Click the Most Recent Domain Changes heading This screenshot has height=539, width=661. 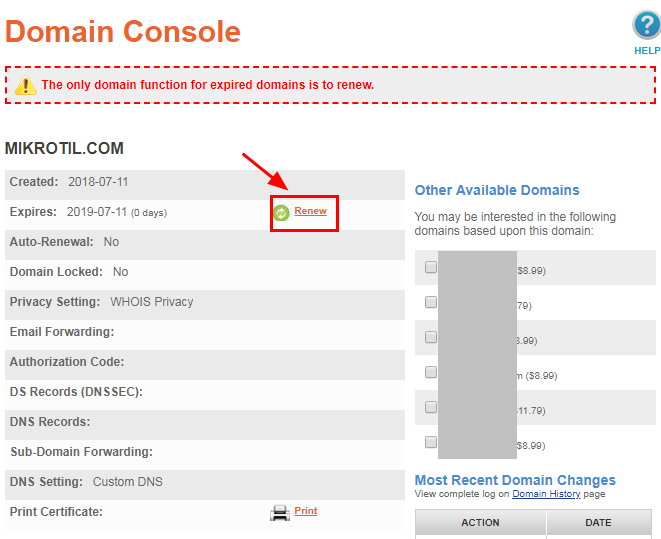tap(515, 480)
